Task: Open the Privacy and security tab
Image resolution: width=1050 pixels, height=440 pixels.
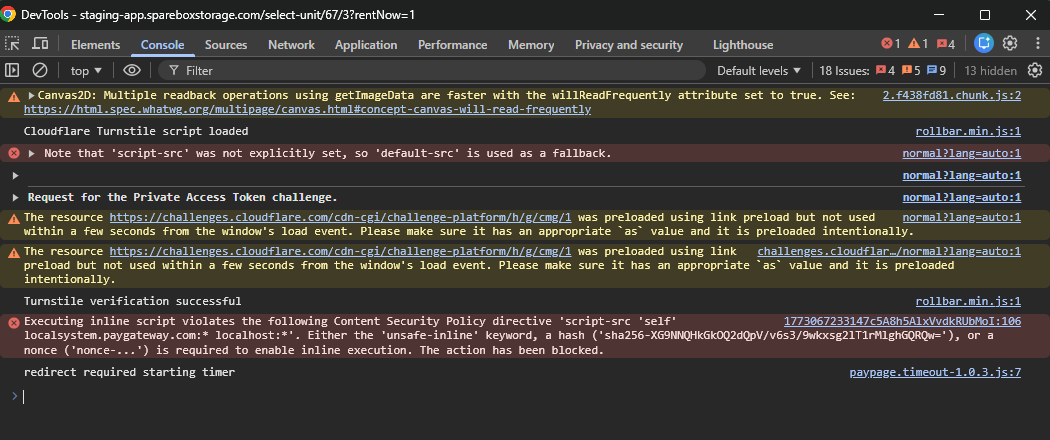Action: (x=629, y=45)
